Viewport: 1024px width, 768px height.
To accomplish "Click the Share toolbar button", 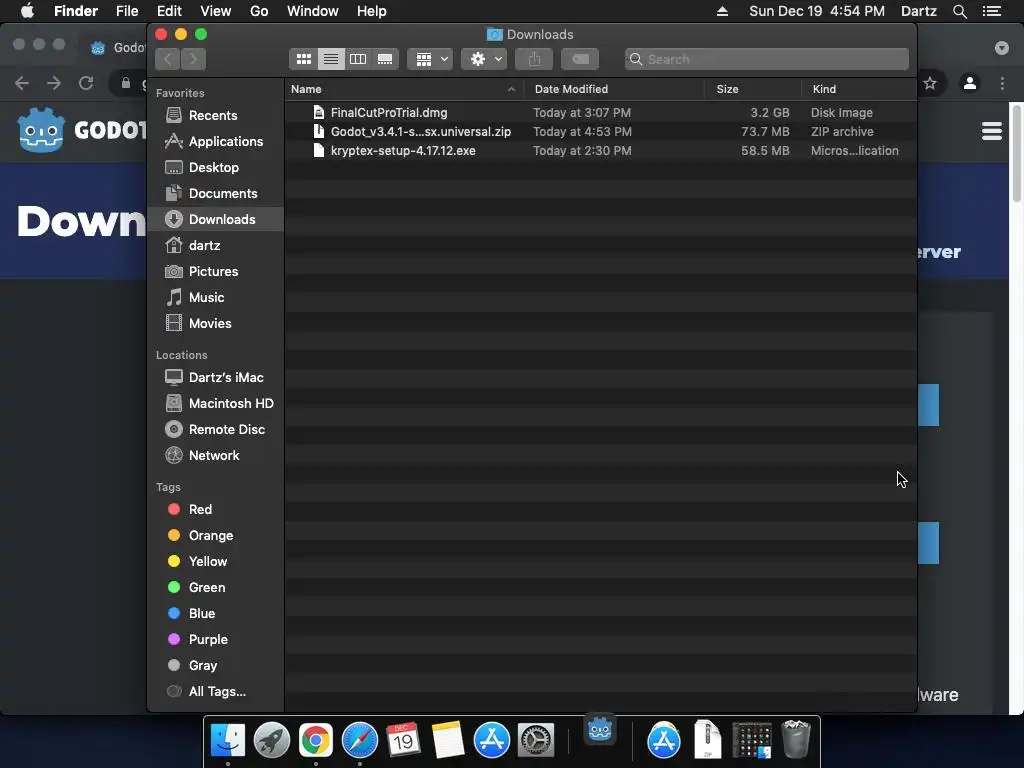I will pyautogui.click(x=534, y=59).
